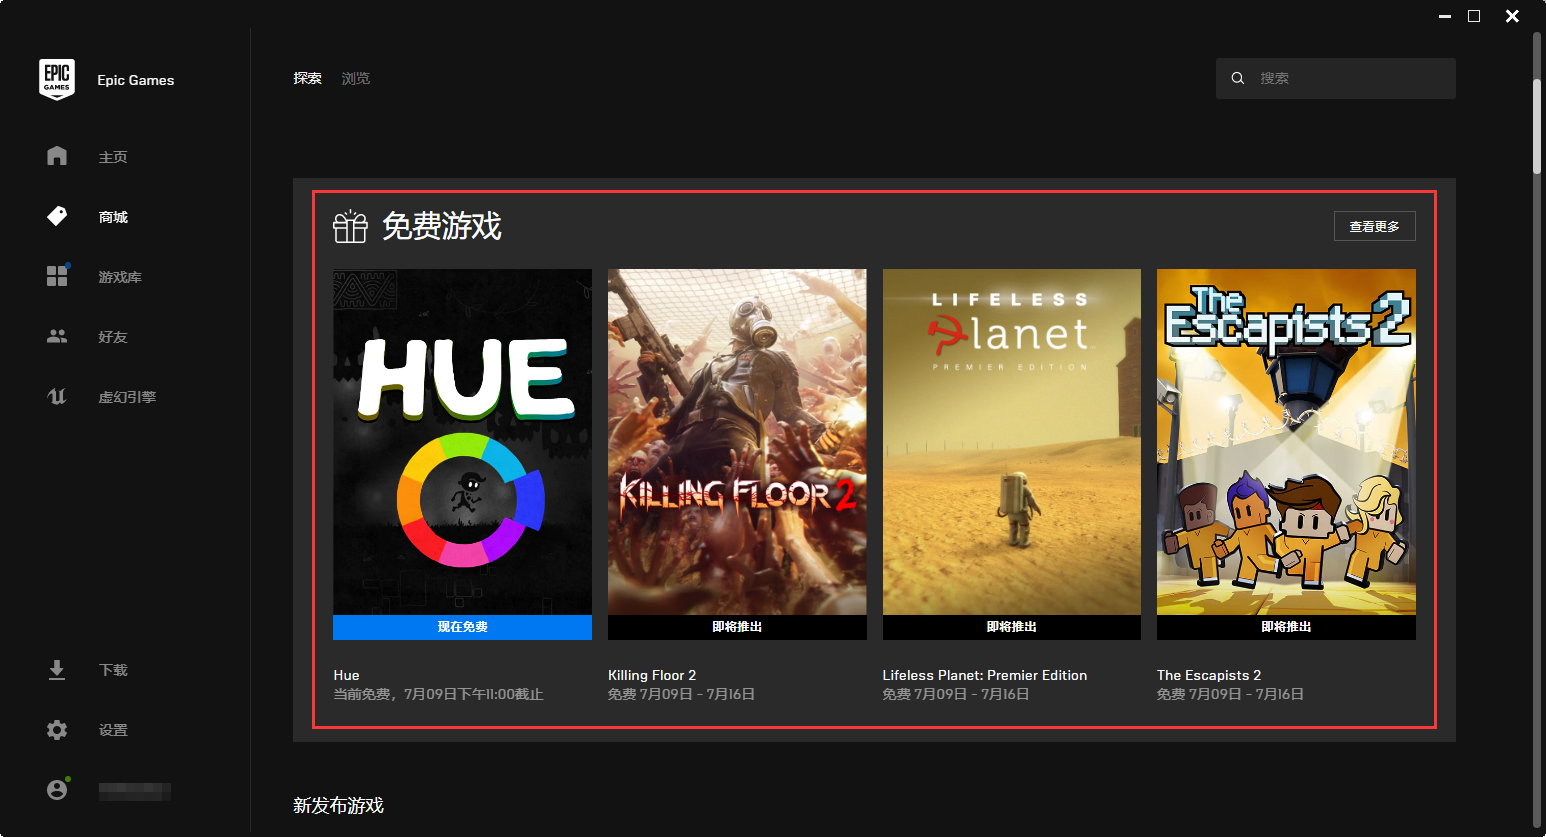The width and height of the screenshot is (1546, 837).
Task: Click the date text under Lifeless Planet
Action: click(x=956, y=694)
